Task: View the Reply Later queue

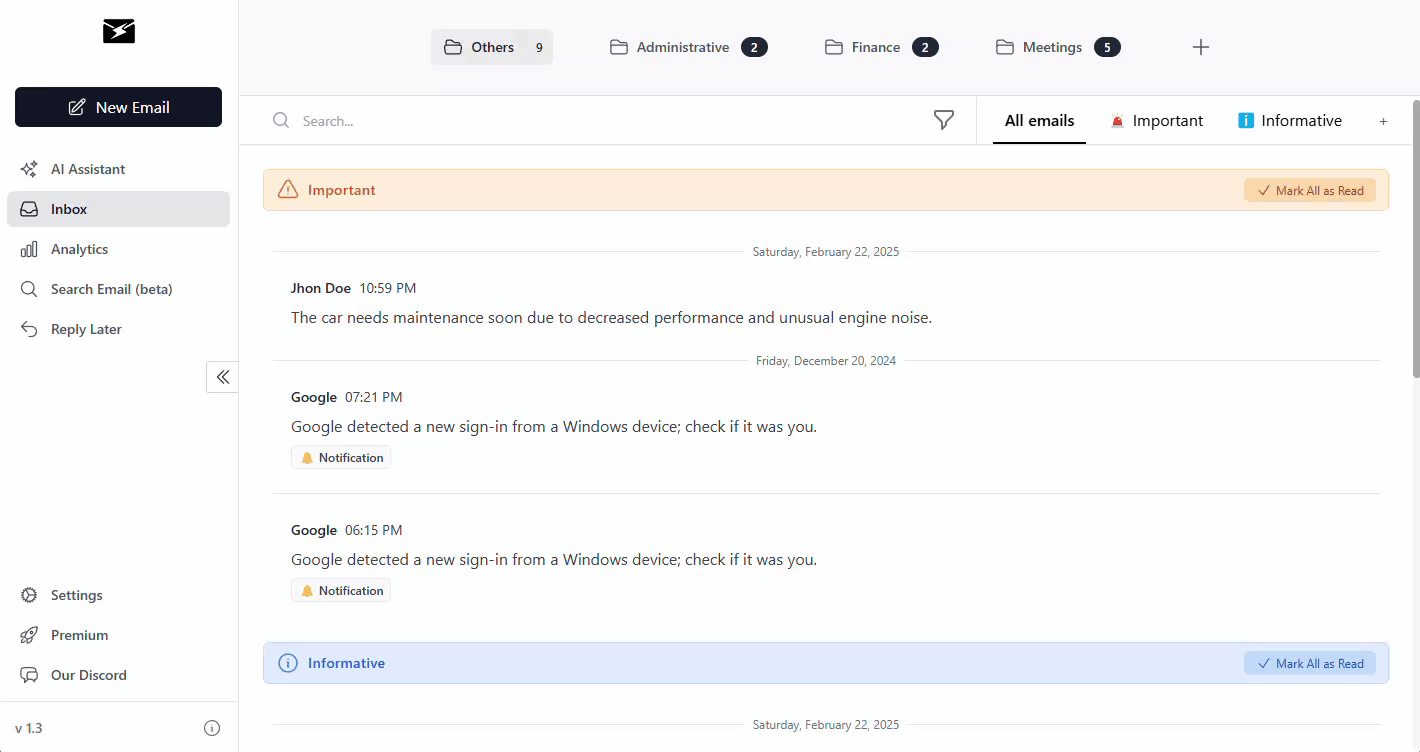Action: tap(85, 329)
